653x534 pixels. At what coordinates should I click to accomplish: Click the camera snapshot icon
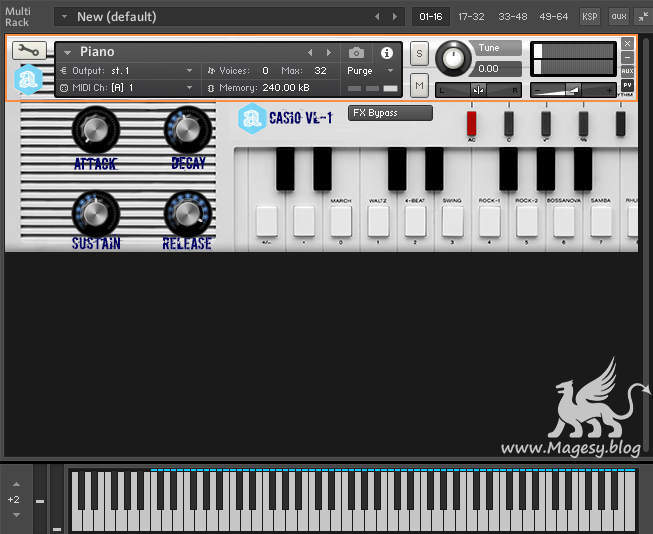[x=356, y=52]
